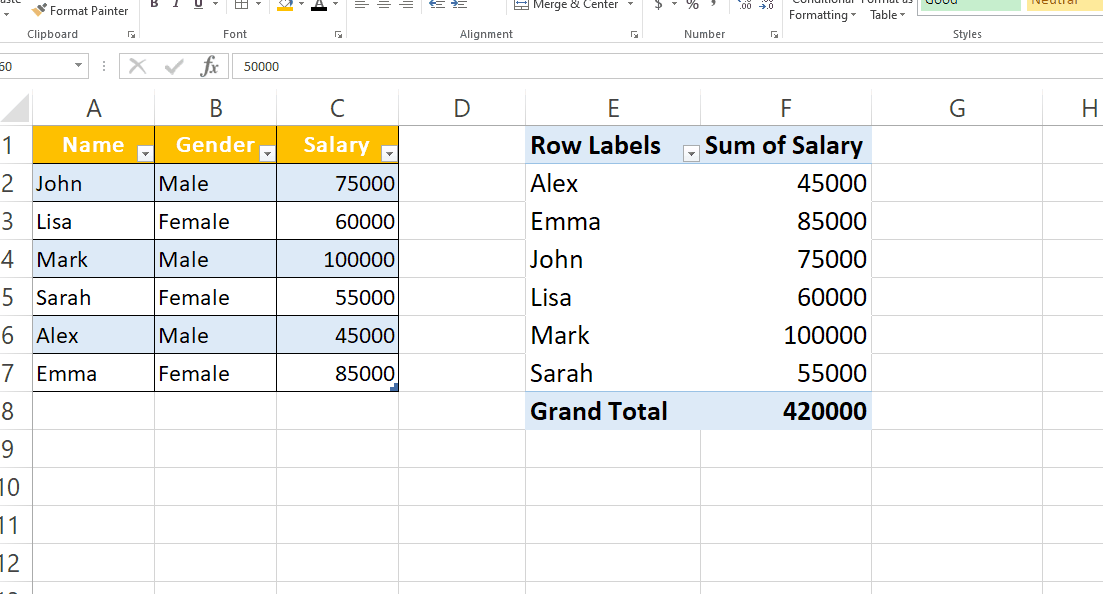Open the Format as Table menu
This screenshot has width=1103, height=594.
coord(886,10)
